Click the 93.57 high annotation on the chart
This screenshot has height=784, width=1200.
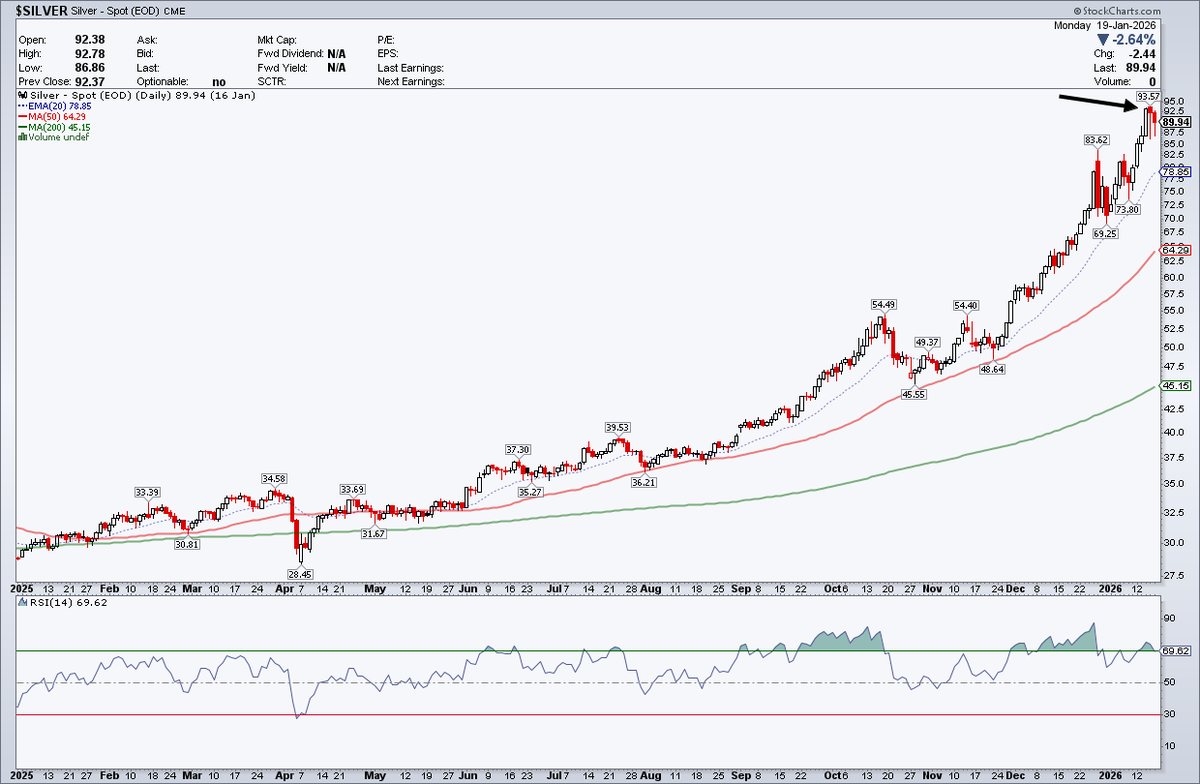1148,97
